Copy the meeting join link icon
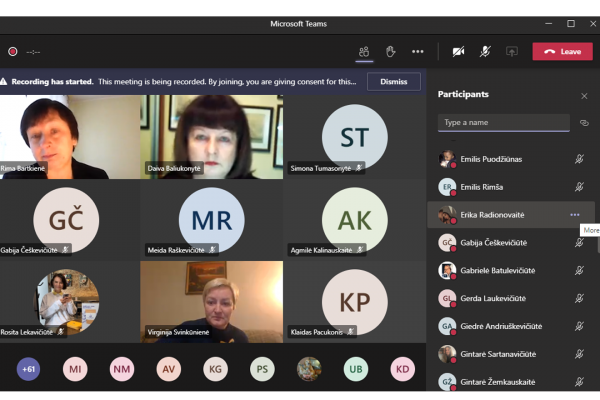This screenshot has height=400, width=600. tap(584, 123)
